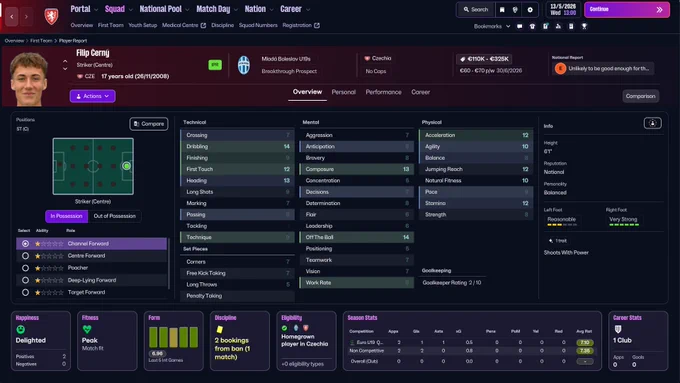Viewport: 680px width, 383px height.
Task: Select the Target Forward role radio
Action: point(25,292)
